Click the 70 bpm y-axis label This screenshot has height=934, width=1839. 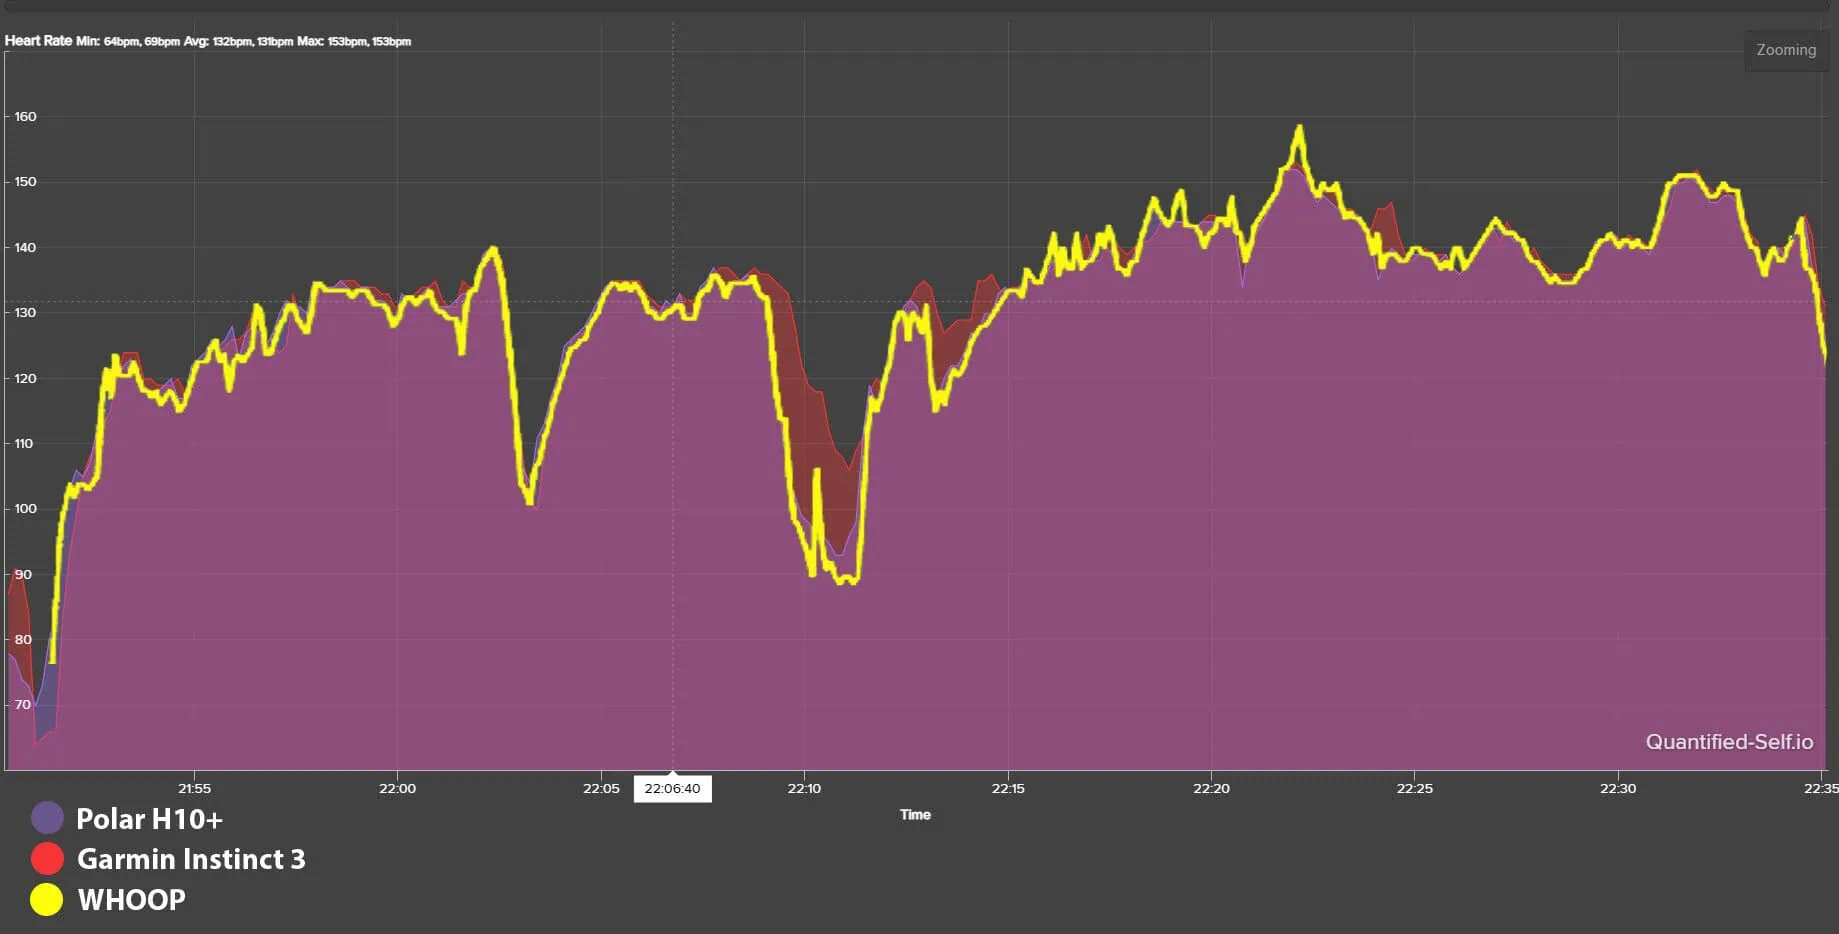click(x=23, y=705)
